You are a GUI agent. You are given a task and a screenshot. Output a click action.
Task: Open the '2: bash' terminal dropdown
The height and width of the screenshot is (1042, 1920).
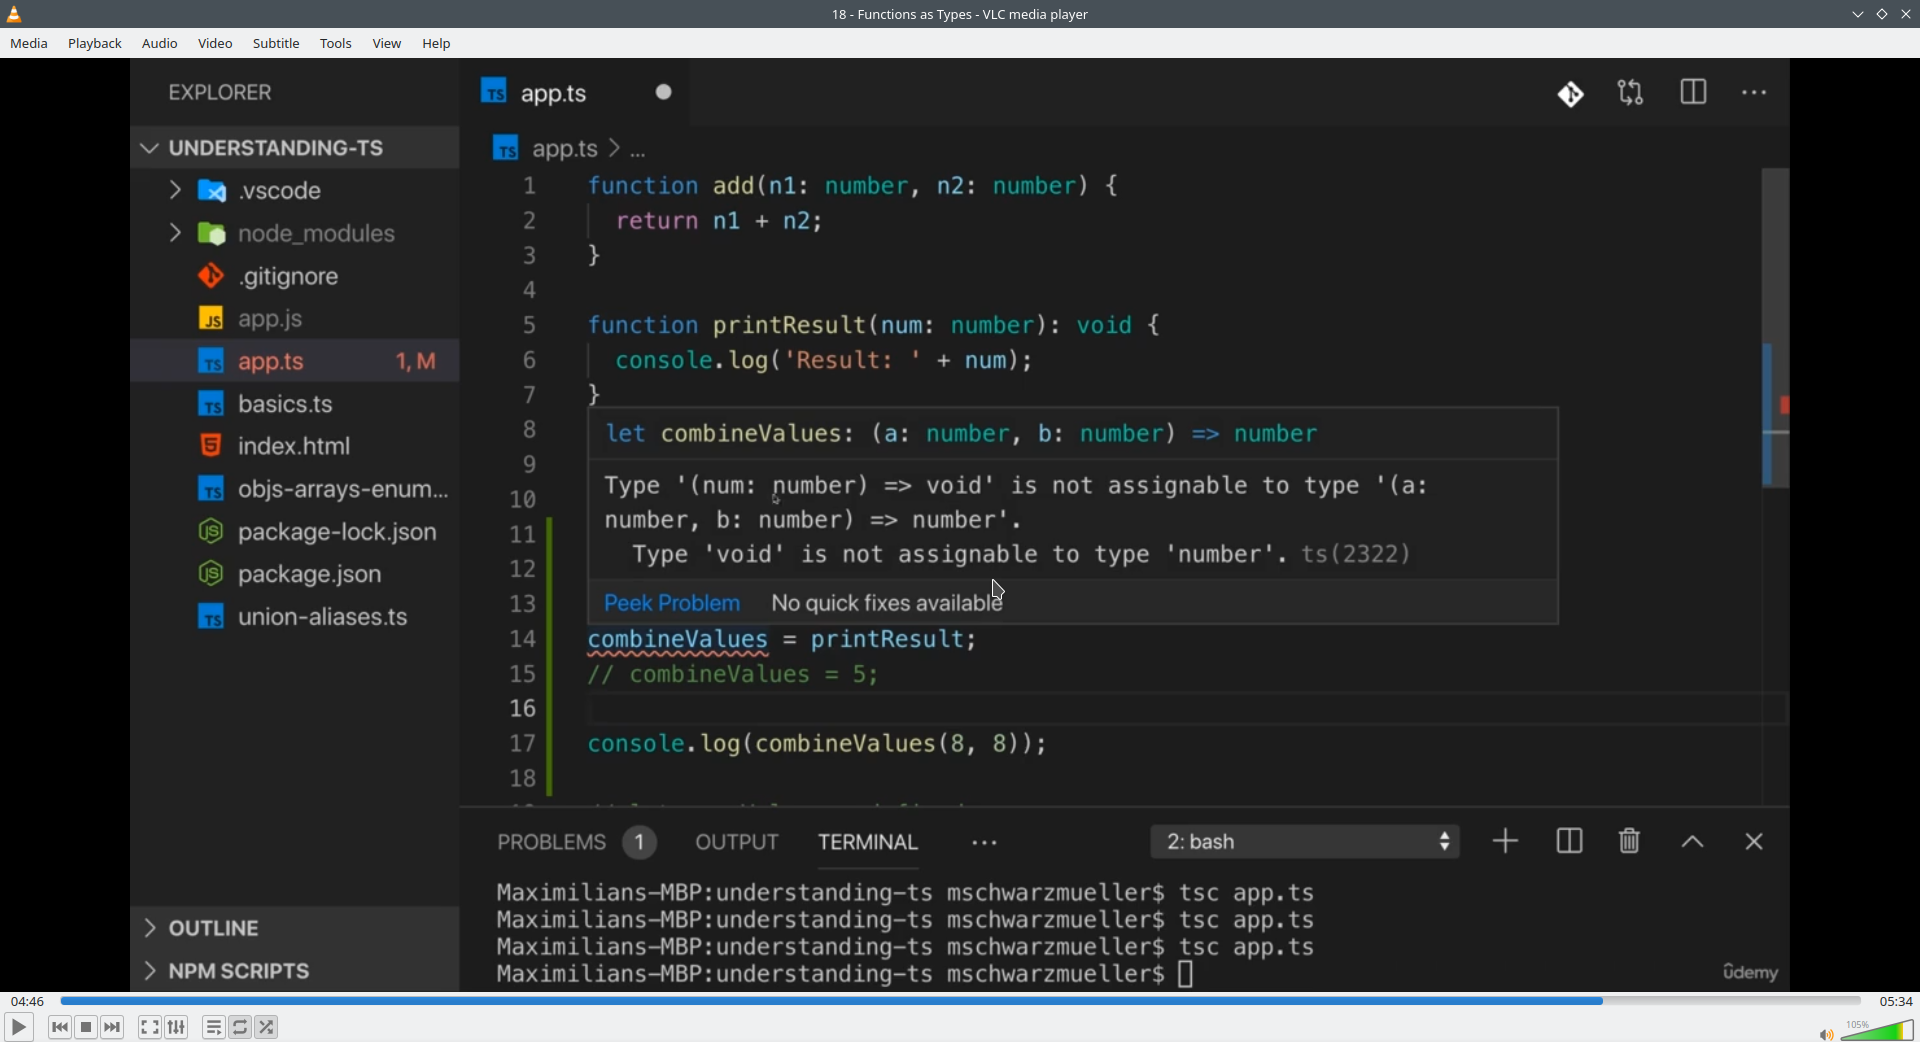1306,842
